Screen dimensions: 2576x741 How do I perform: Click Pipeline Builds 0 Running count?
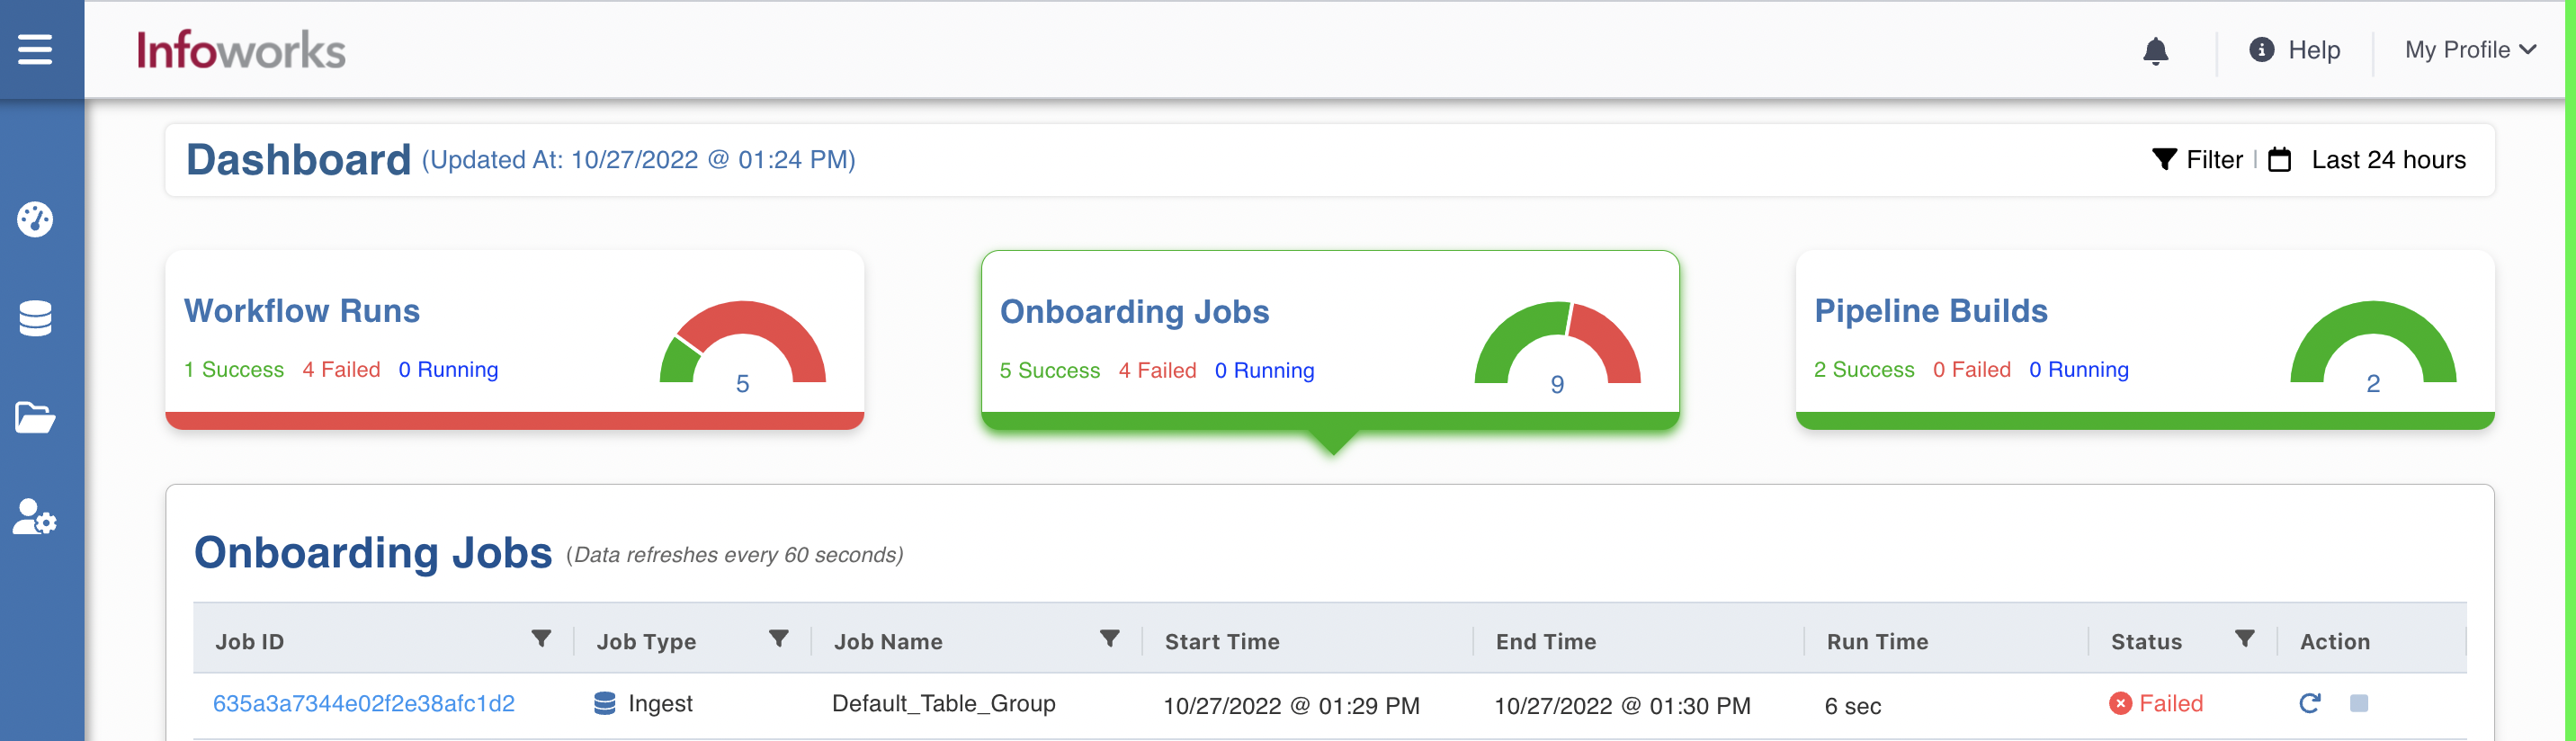tap(2078, 370)
